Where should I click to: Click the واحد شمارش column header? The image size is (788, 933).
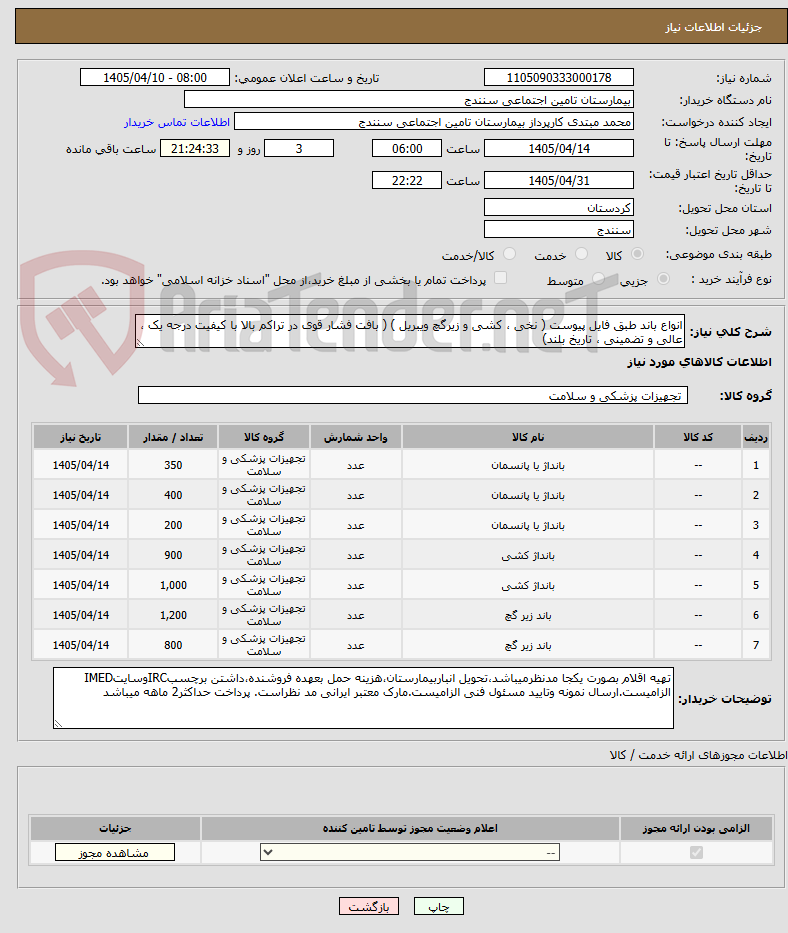tap(356, 437)
